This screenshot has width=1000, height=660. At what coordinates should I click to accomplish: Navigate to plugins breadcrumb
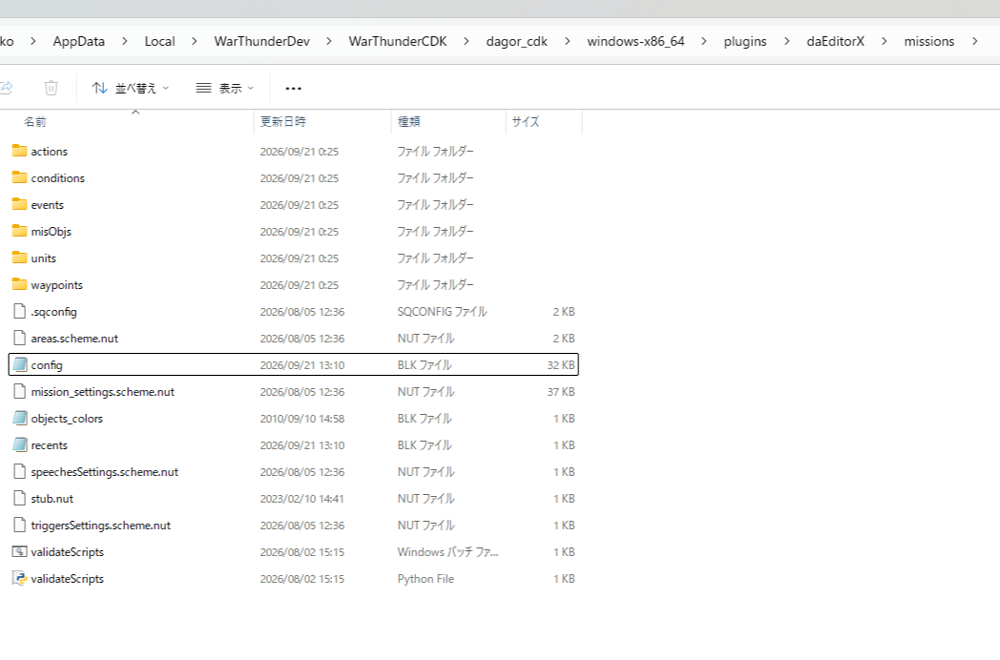(x=745, y=41)
